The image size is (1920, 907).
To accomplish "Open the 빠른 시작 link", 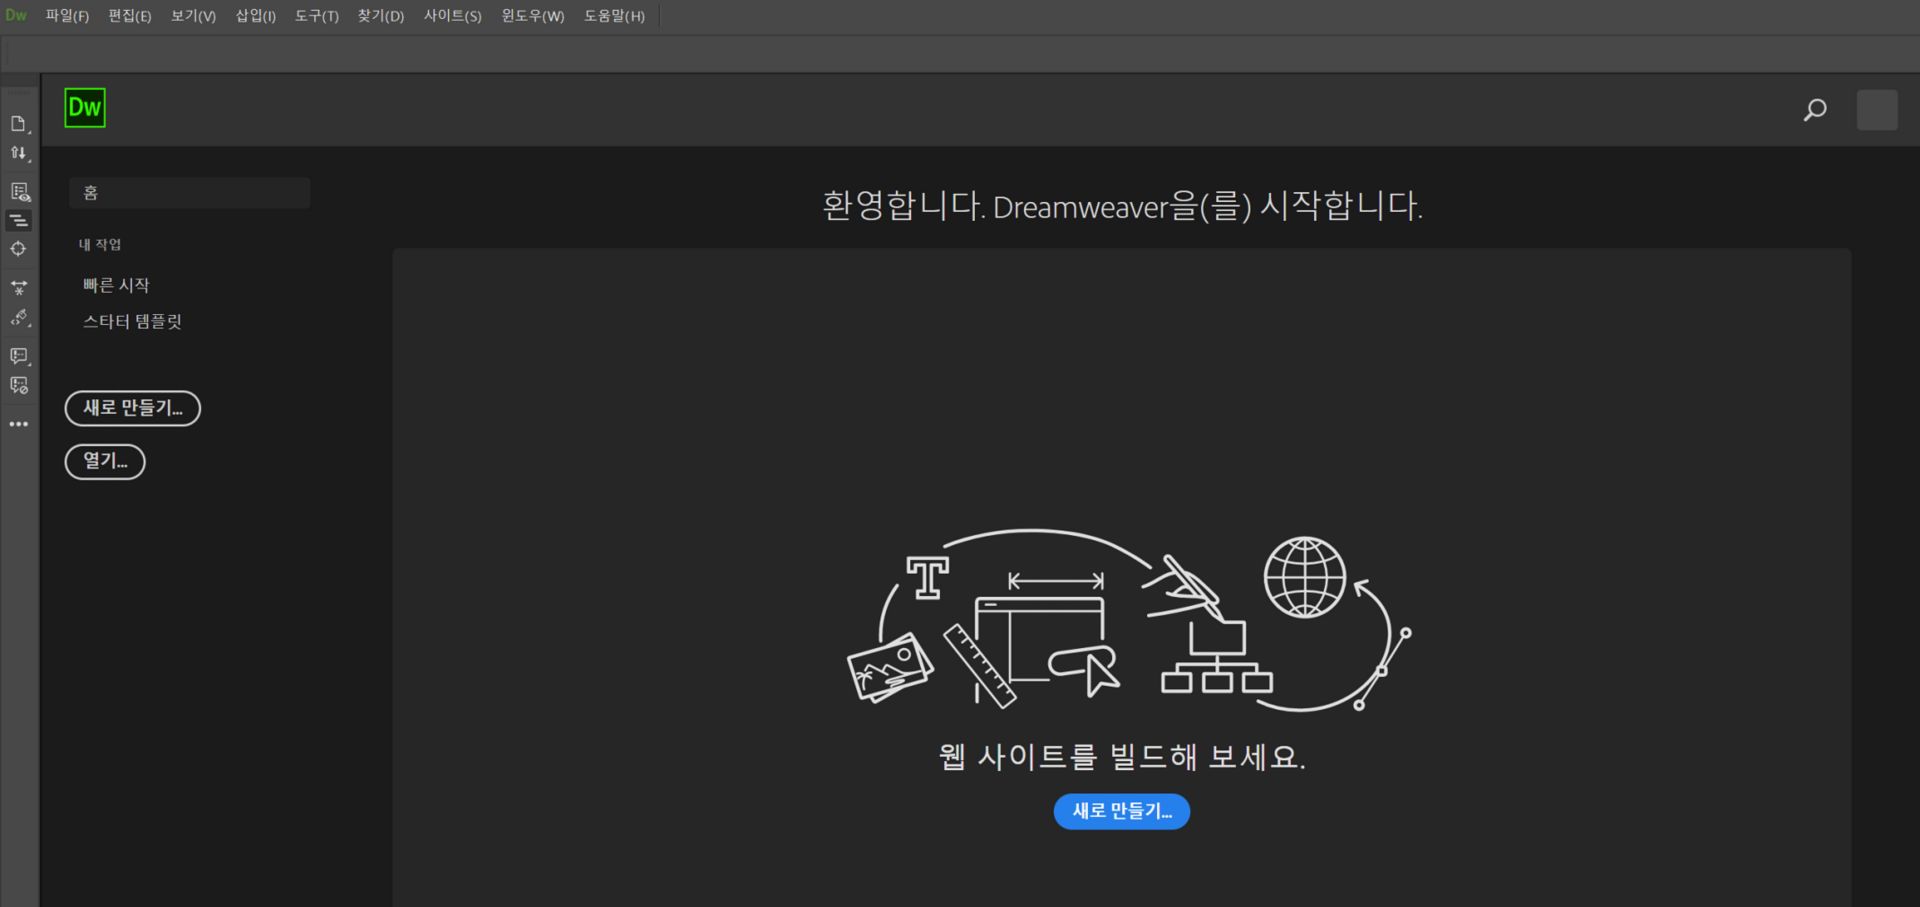I will click(x=117, y=284).
